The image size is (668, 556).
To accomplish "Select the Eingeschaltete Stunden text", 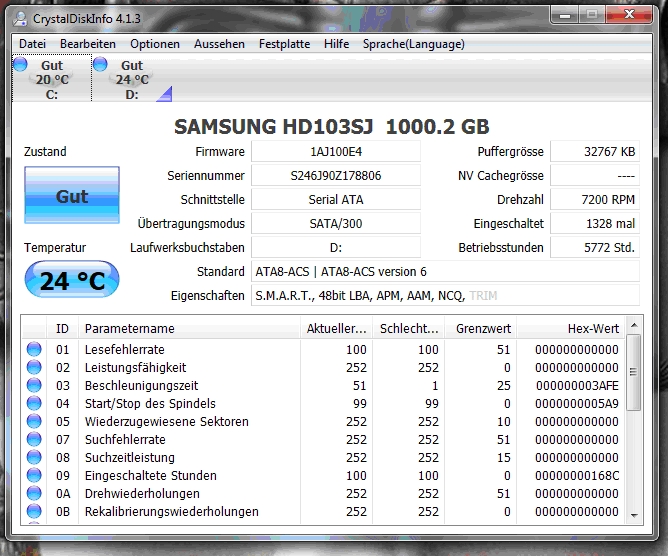I will pos(150,475).
